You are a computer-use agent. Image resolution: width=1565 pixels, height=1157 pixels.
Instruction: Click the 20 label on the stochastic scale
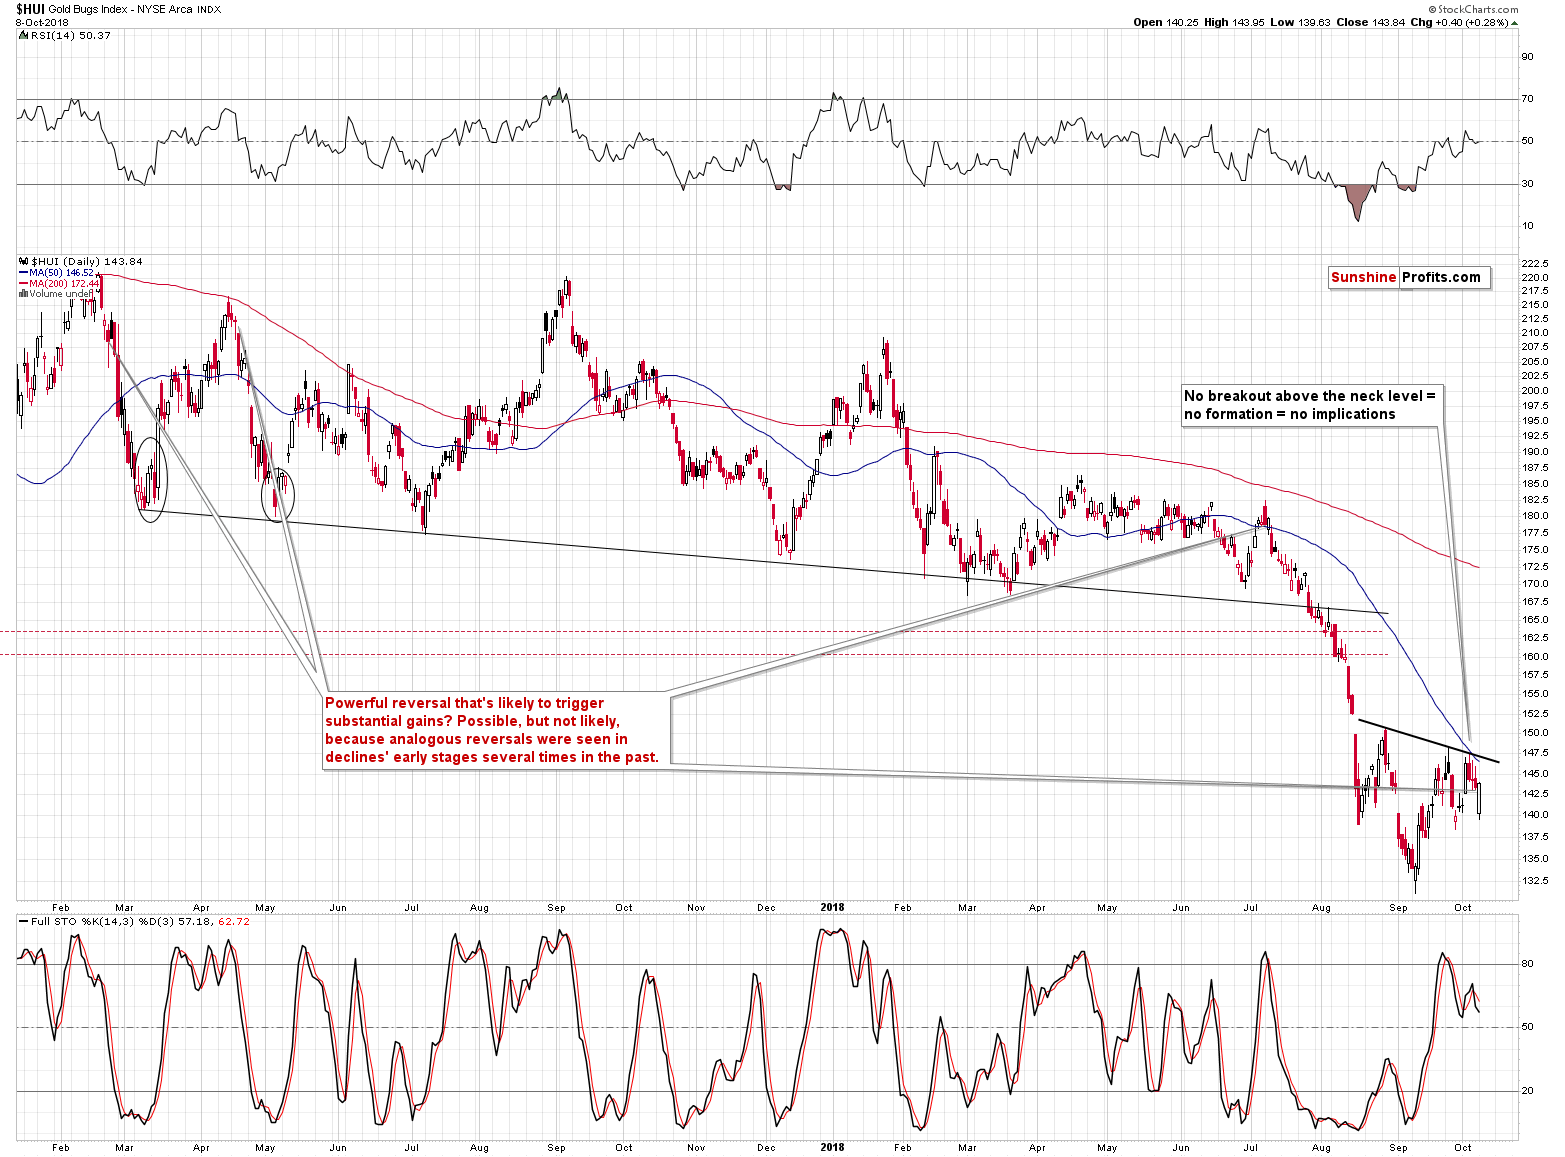coord(1527,1091)
